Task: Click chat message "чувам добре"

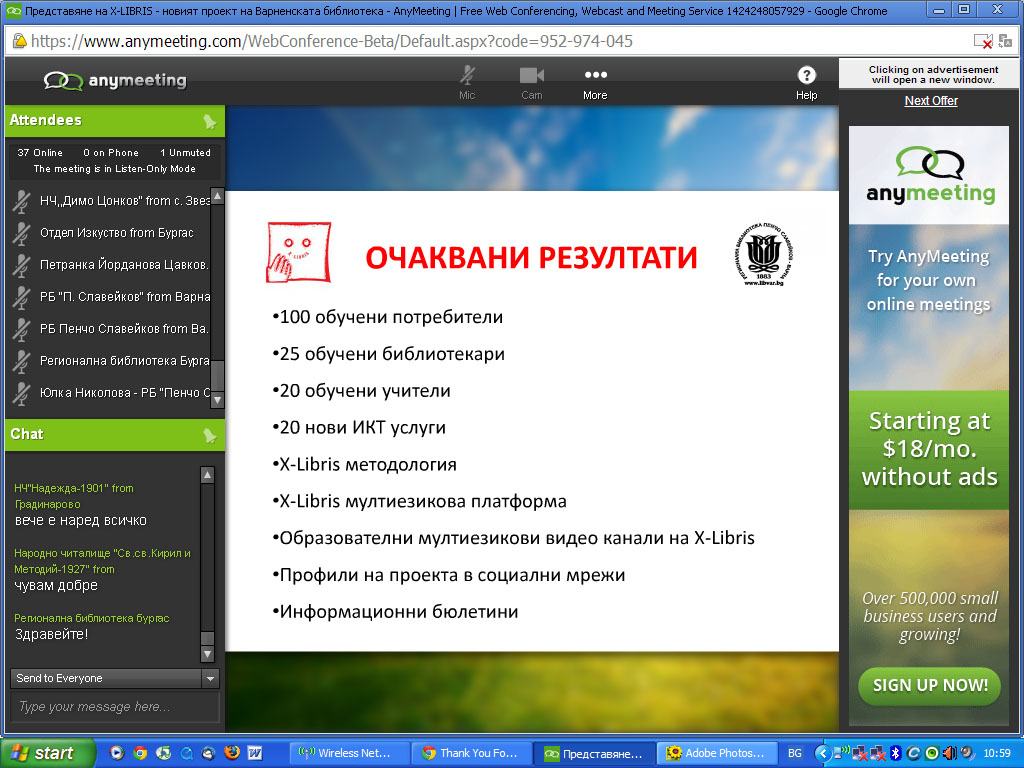Action: (x=56, y=586)
